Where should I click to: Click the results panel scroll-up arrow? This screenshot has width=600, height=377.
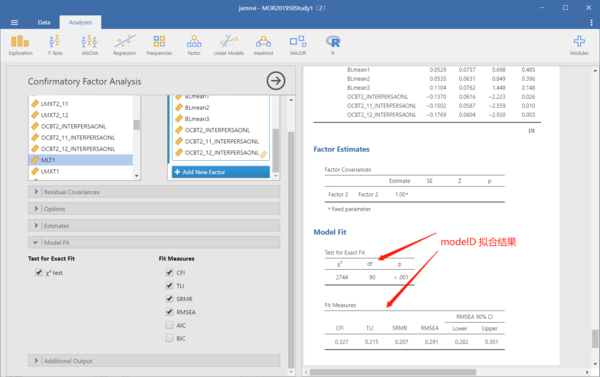595,70
